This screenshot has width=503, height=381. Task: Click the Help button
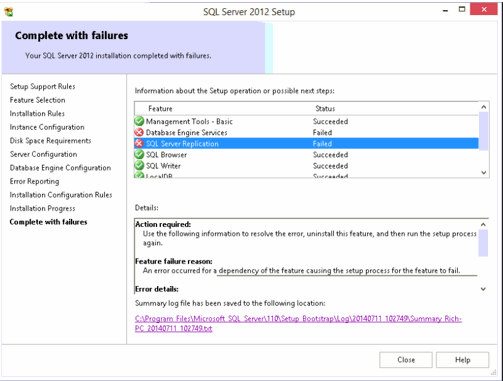[462, 360]
